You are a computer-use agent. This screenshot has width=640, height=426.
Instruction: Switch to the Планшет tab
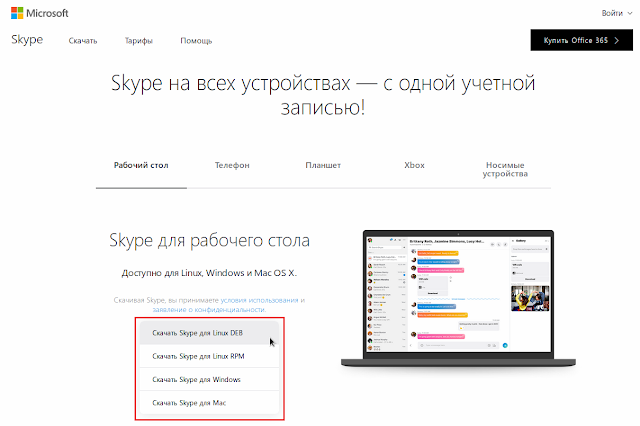pos(323,165)
